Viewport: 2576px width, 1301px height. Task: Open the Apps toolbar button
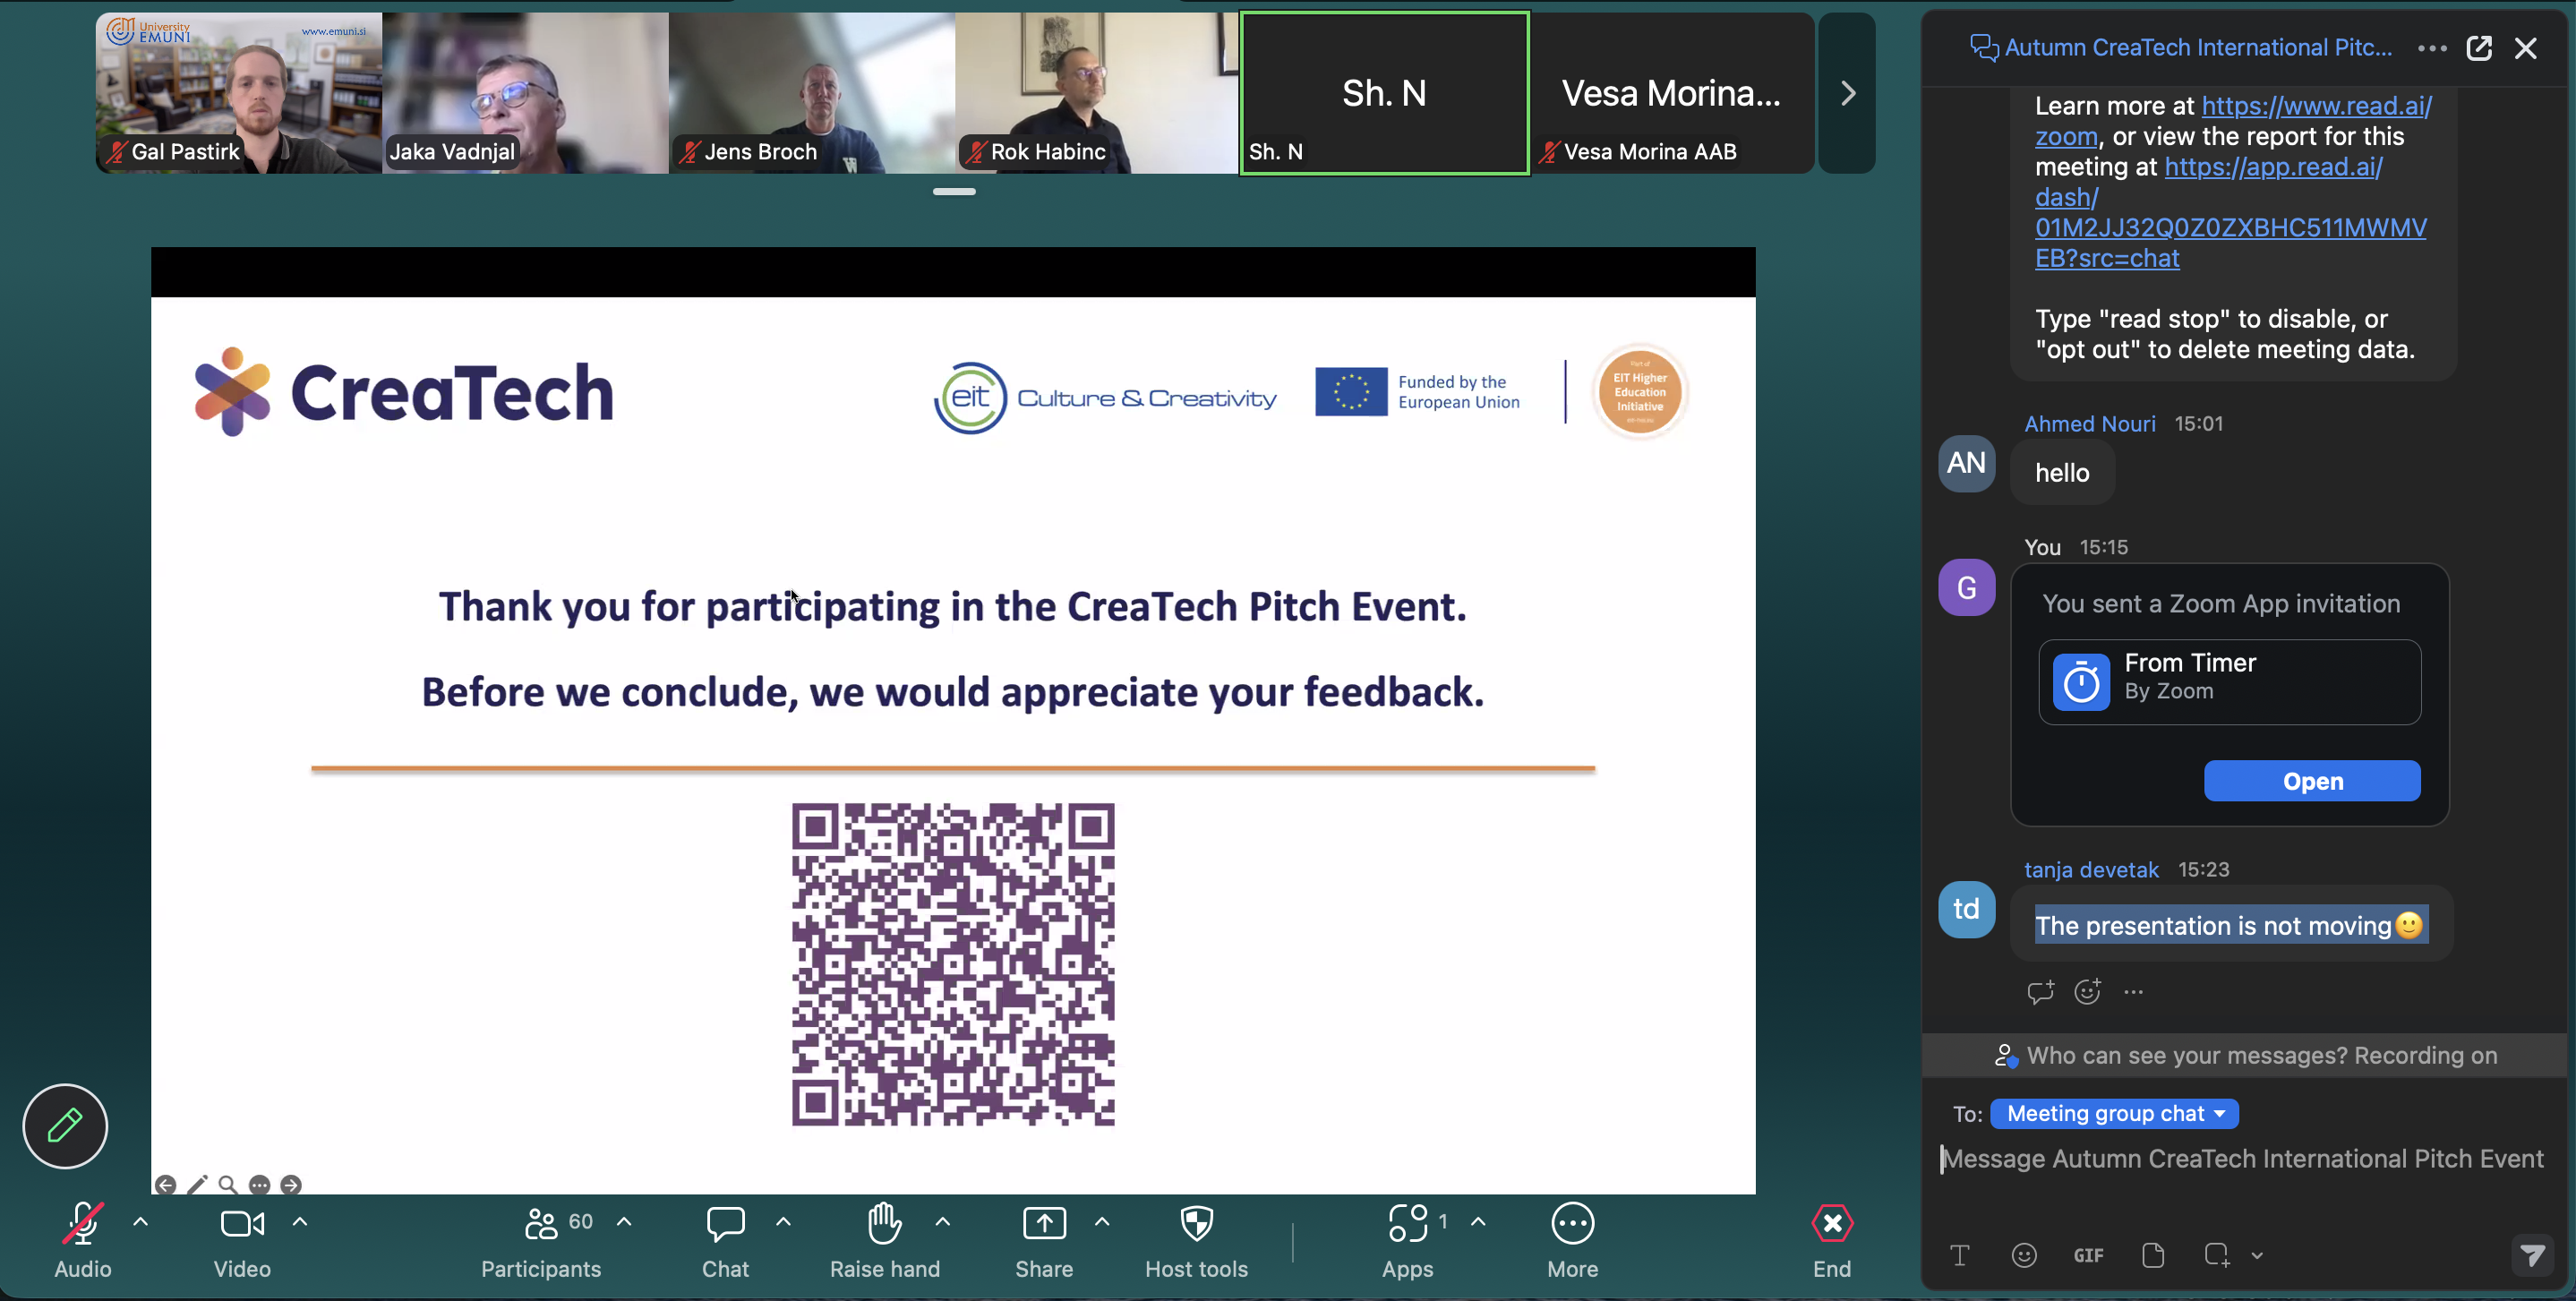pyautogui.click(x=1408, y=1240)
